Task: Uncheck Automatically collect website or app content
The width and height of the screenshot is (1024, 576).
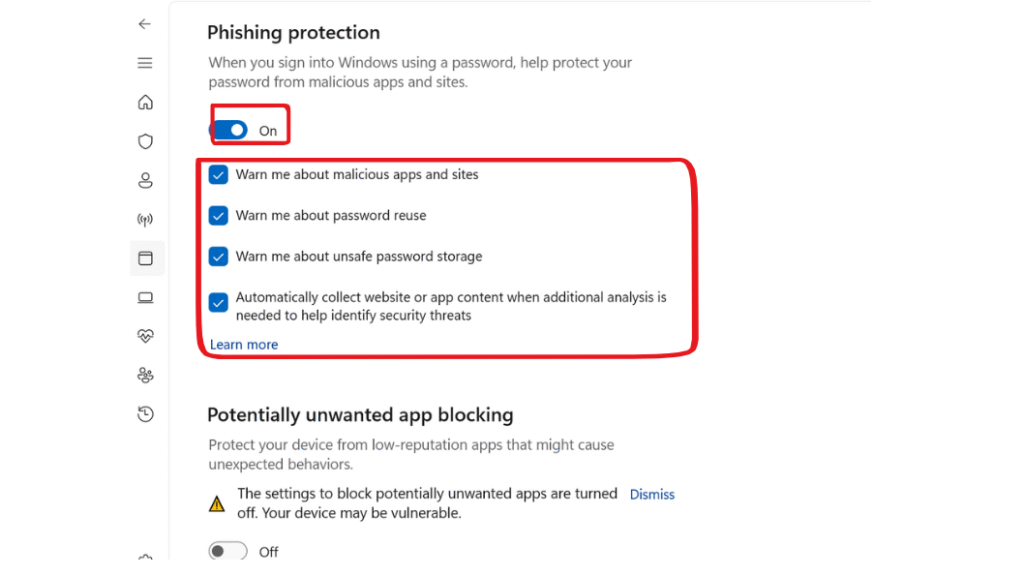Action: (x=218, y=303)
